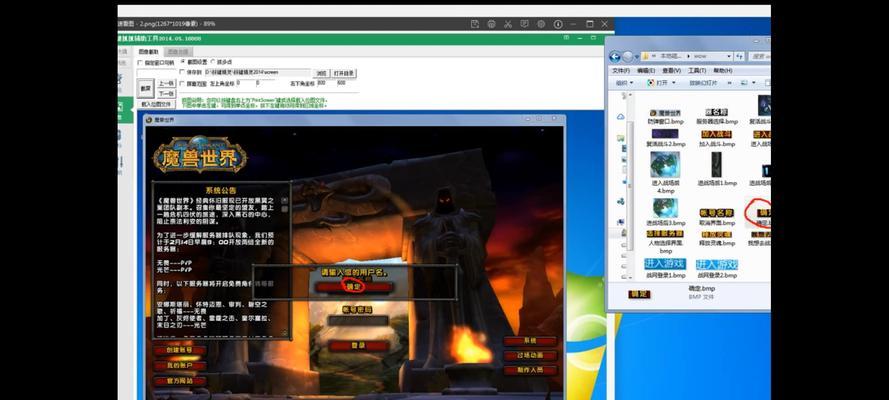Click the 系统 button in game
Screen dimensions: 889x400
(531, 341)
